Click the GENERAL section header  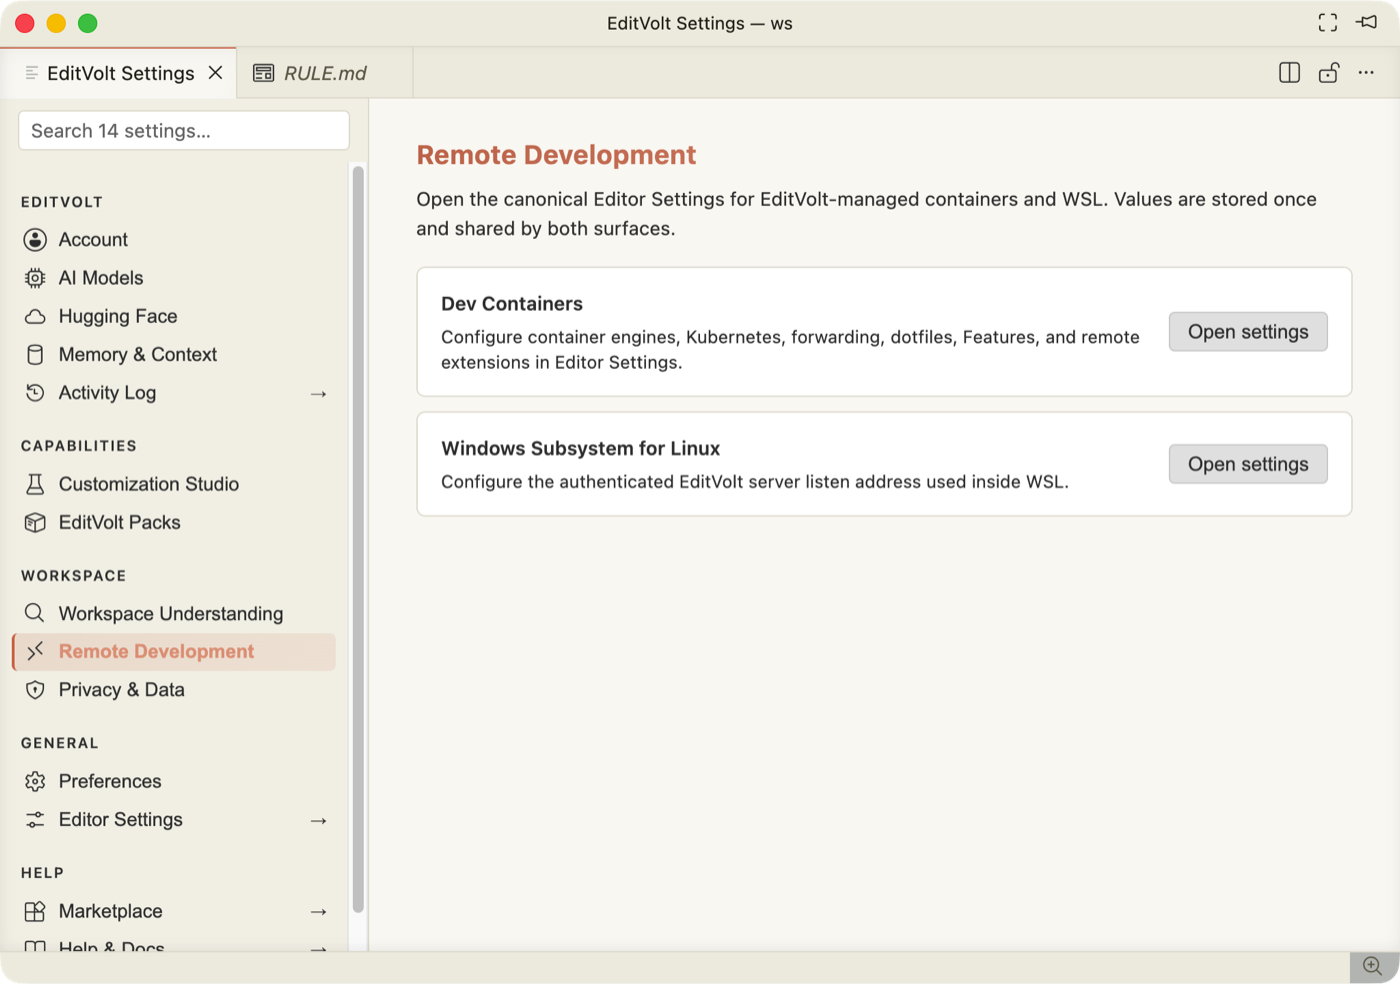(60, 743)
